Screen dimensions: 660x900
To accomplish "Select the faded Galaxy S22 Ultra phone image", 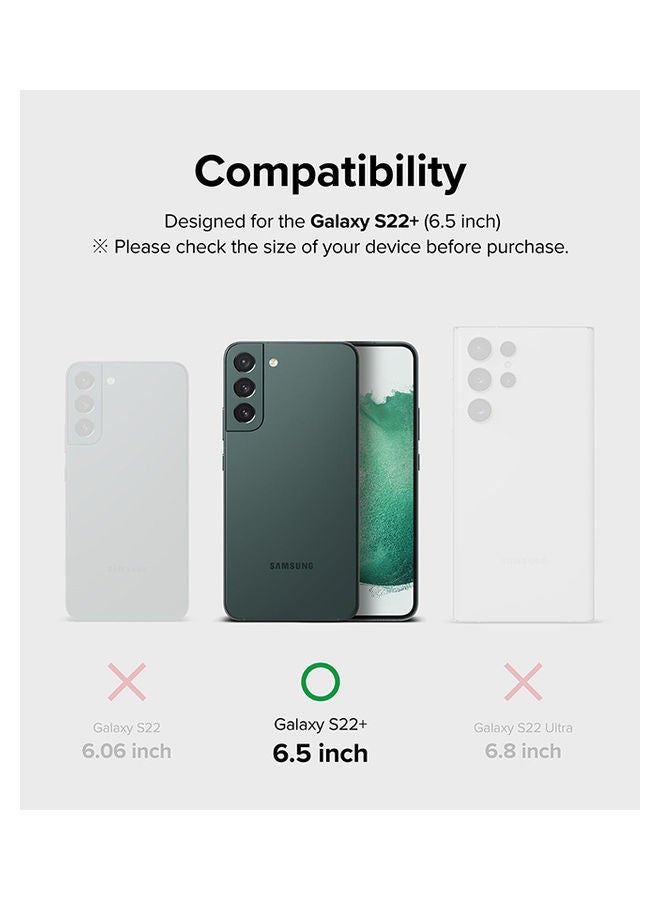I will coord(523,475).
